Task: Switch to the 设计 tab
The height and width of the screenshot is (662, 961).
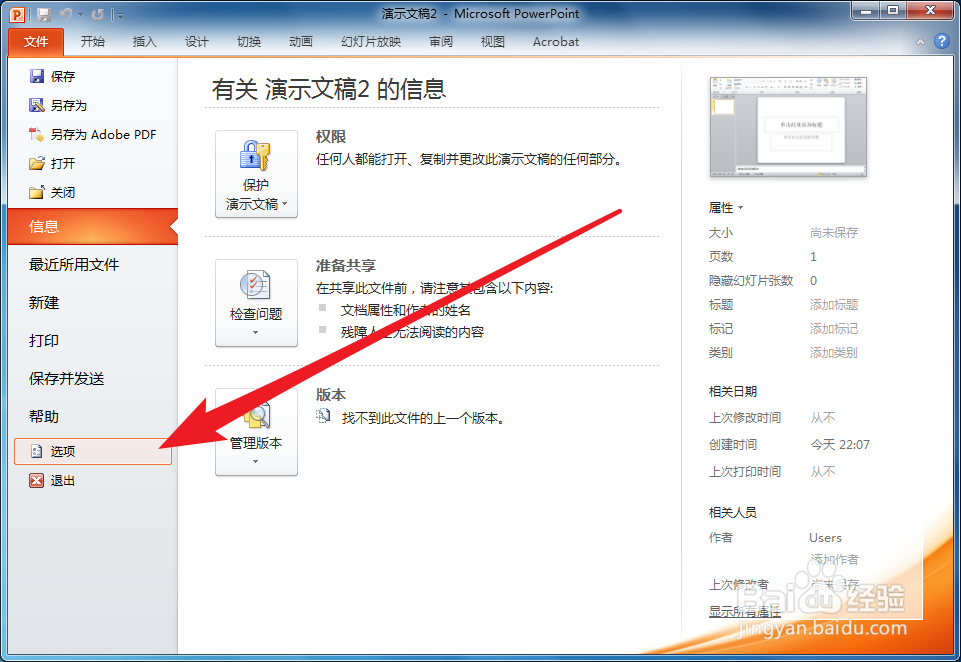Action: 197,42
